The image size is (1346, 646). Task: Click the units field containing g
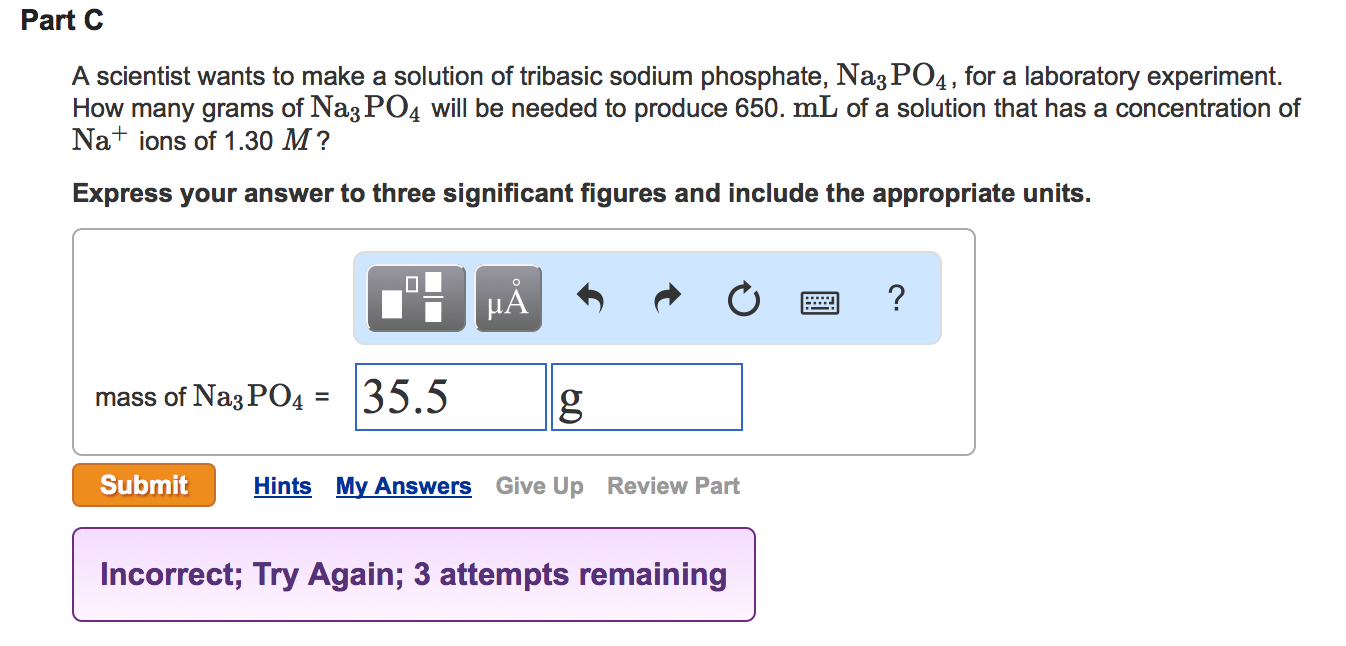pyautogui.click(x=646, y=396)
